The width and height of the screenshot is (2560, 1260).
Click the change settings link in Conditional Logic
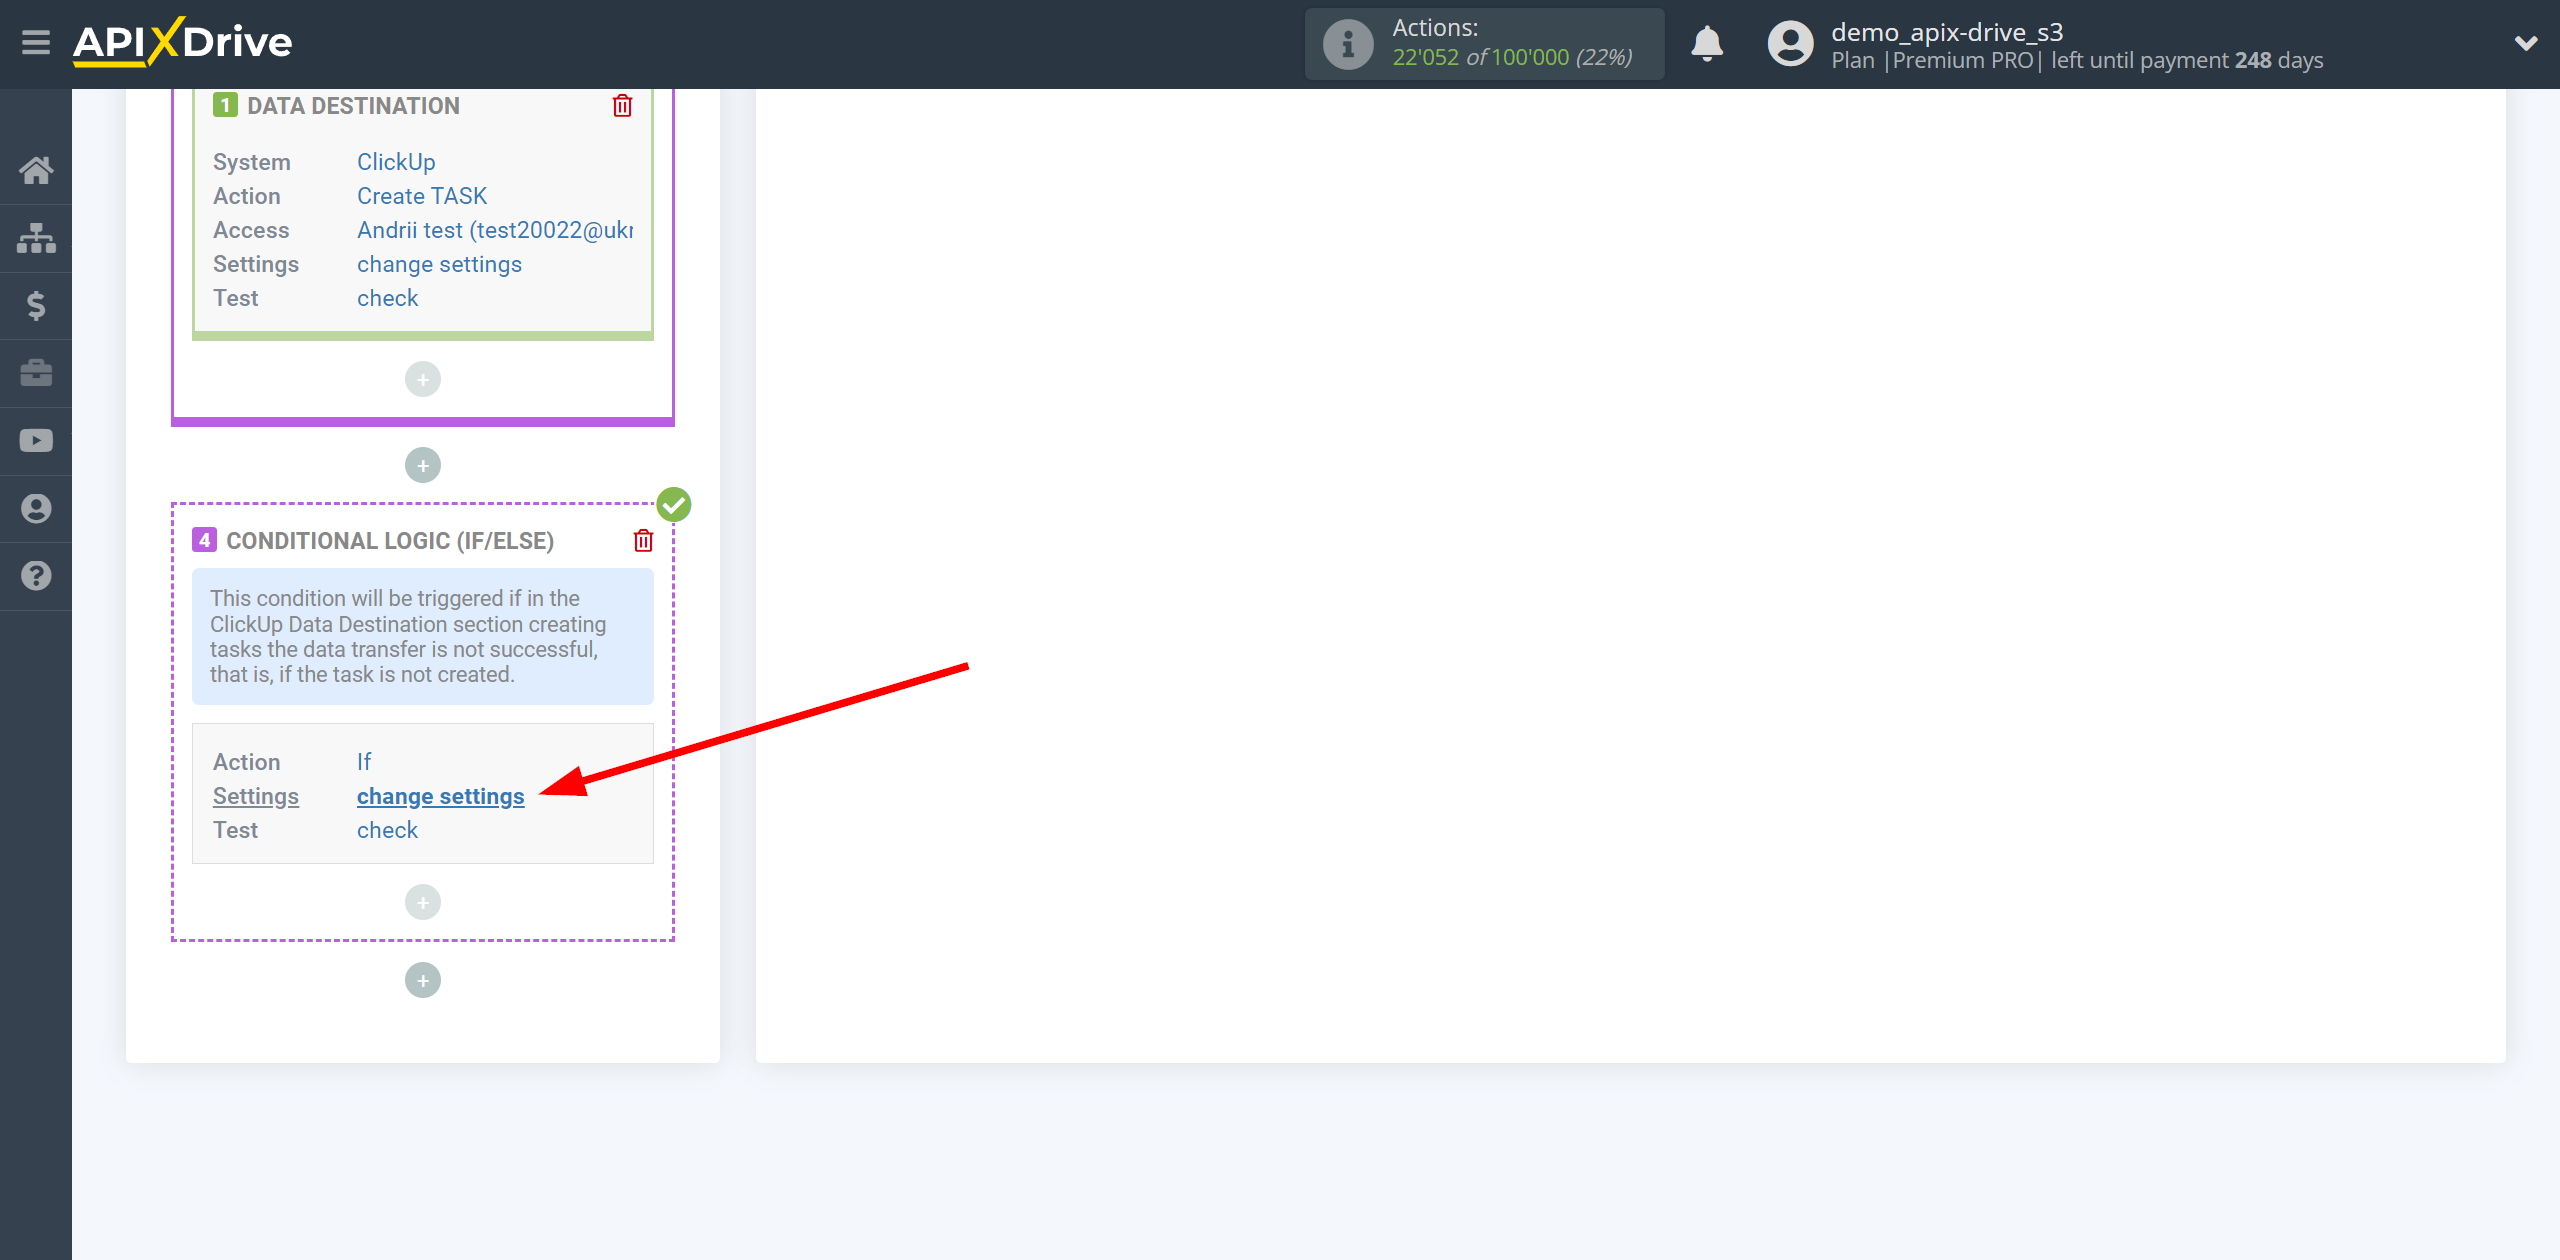click(x=441, y=796)
